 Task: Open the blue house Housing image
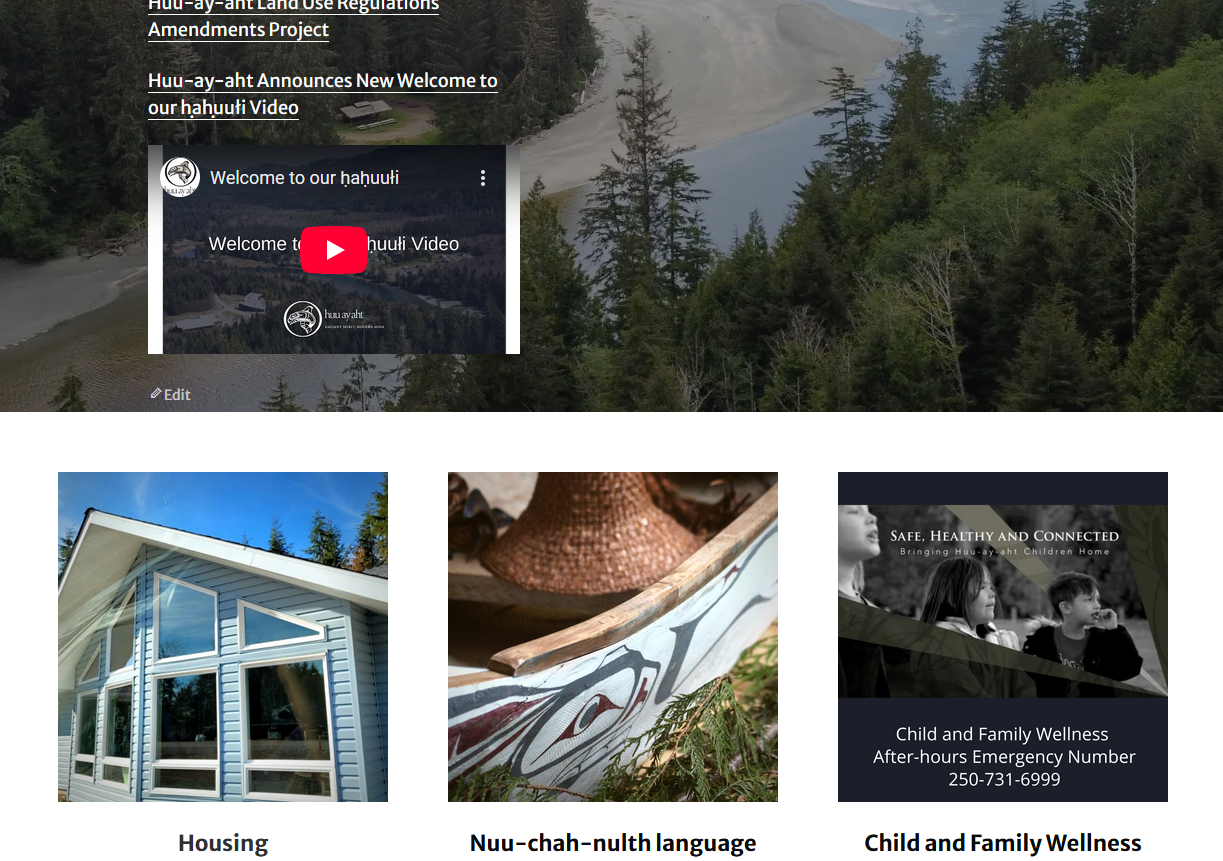(223, 637)
